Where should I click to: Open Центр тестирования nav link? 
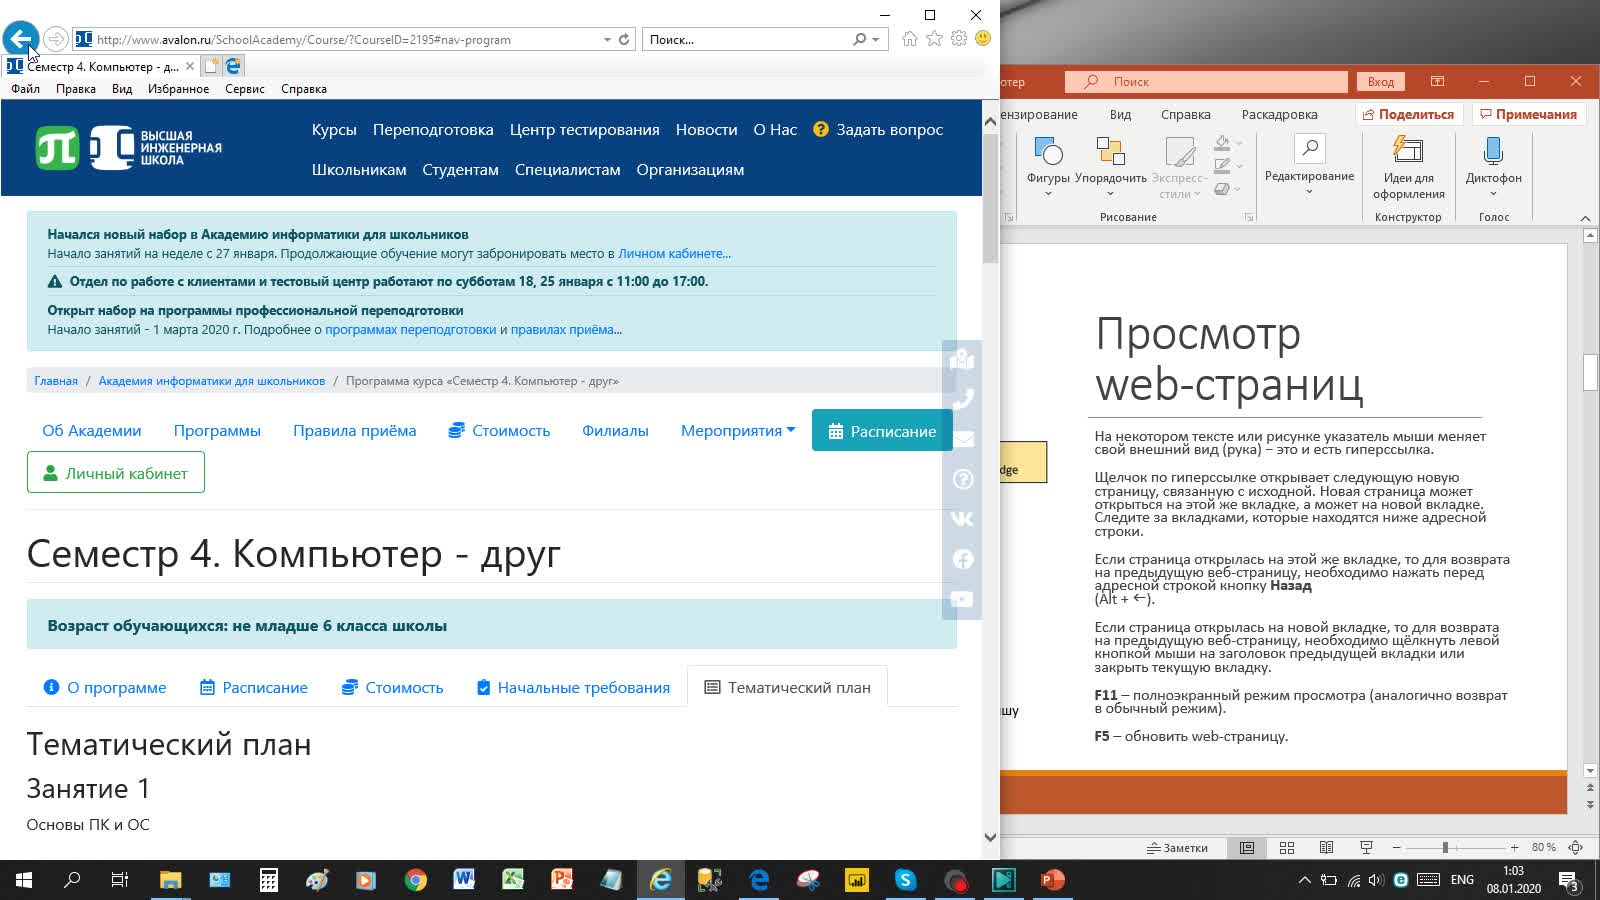pyautogui.click(x=584, y=130)
